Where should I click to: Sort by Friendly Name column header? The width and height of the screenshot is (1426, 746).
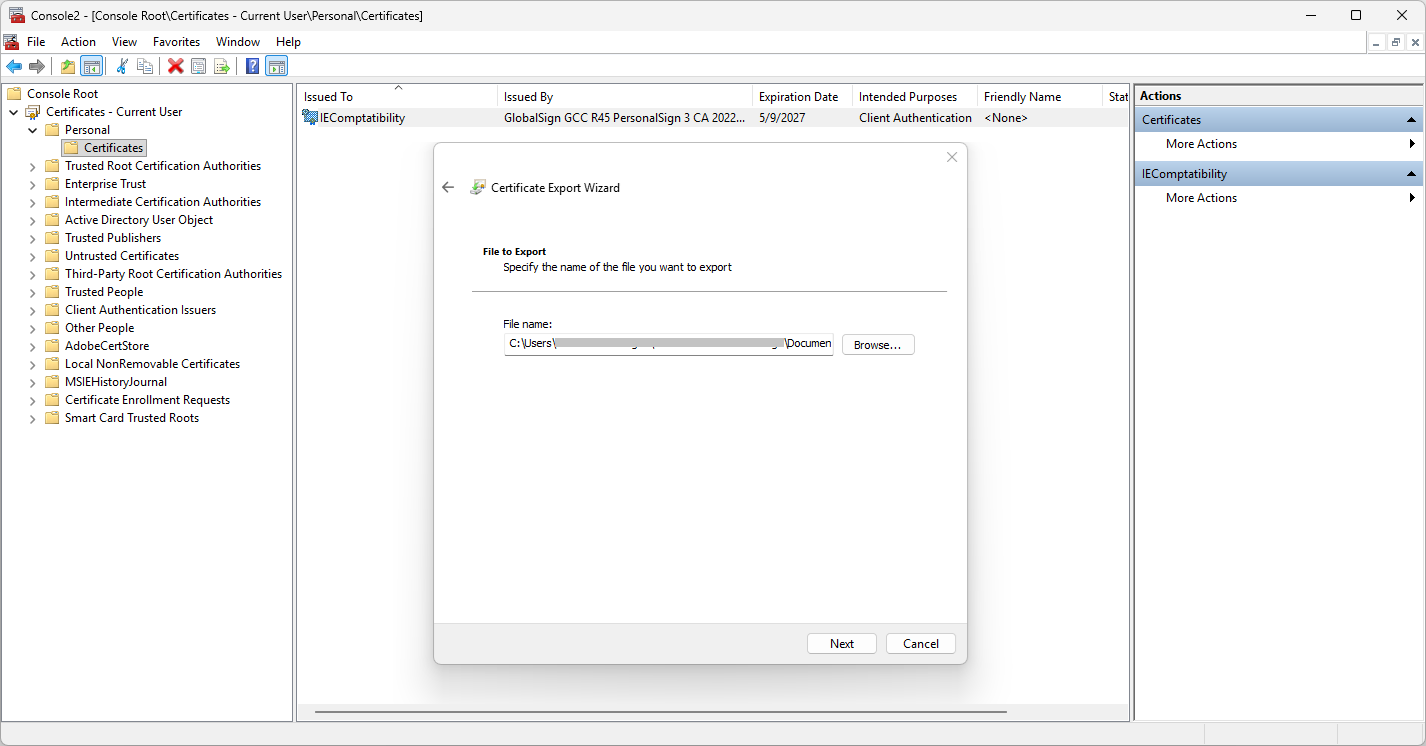1040,97
